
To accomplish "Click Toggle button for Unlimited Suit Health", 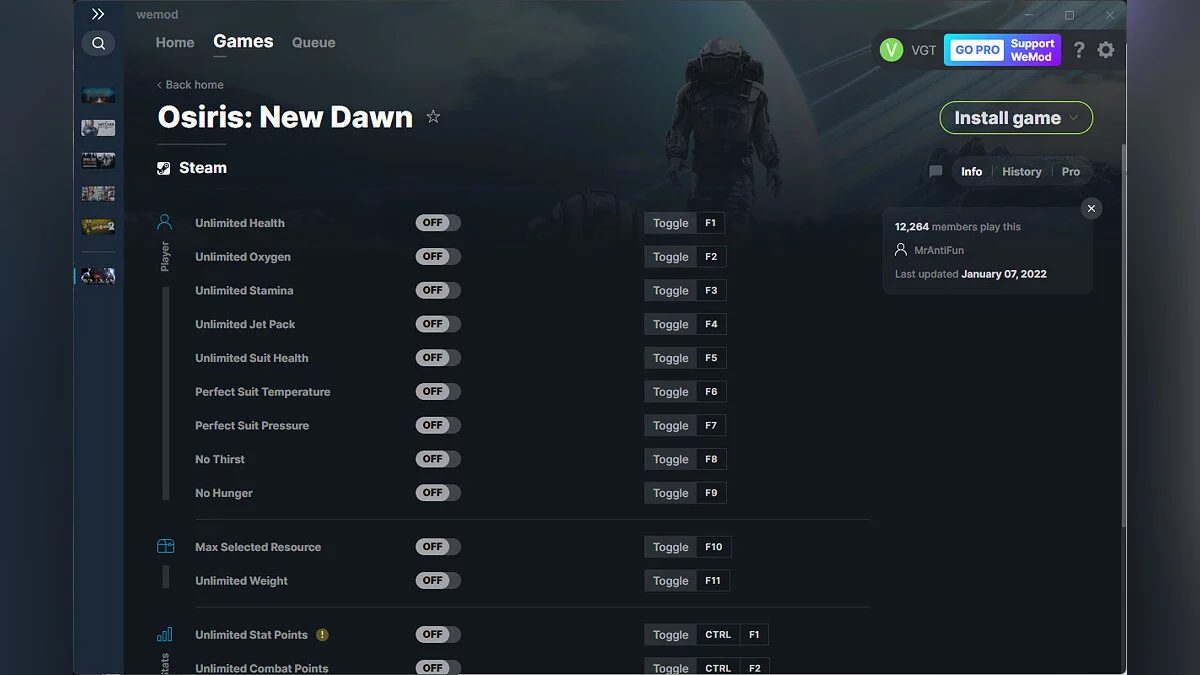I will click(670, 358).
